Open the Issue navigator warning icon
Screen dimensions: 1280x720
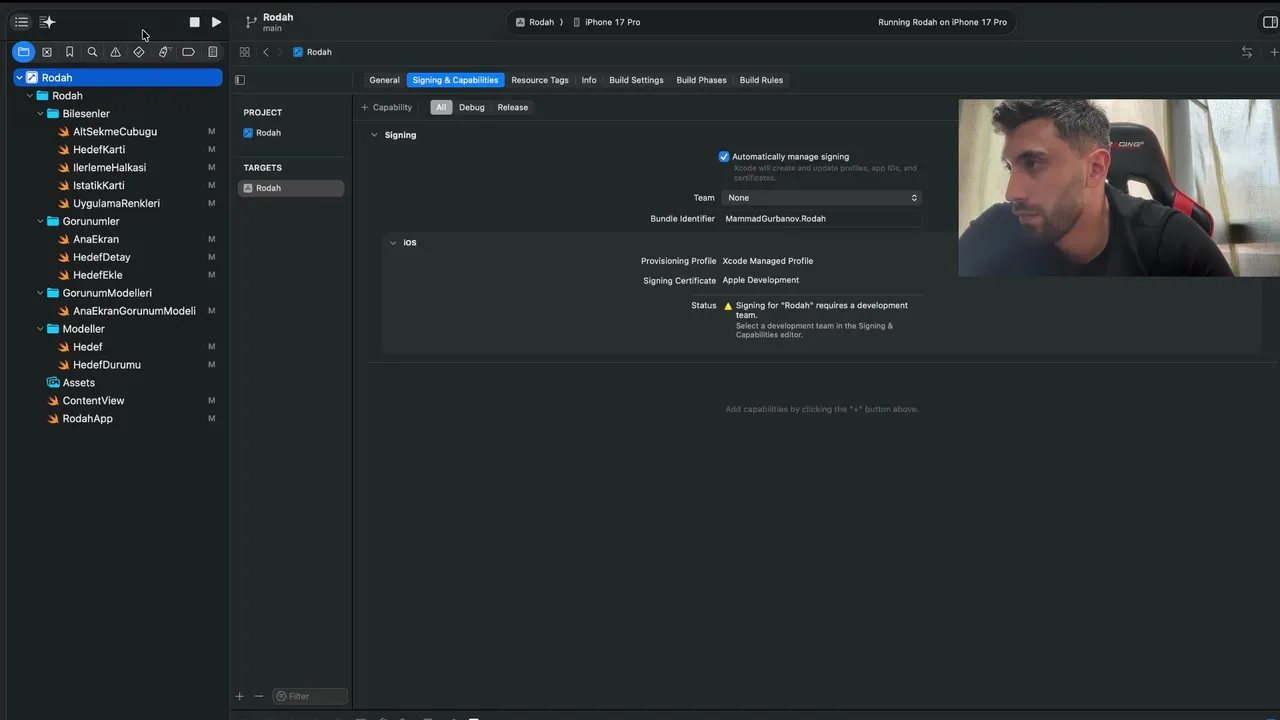click(x=116, y=52)
